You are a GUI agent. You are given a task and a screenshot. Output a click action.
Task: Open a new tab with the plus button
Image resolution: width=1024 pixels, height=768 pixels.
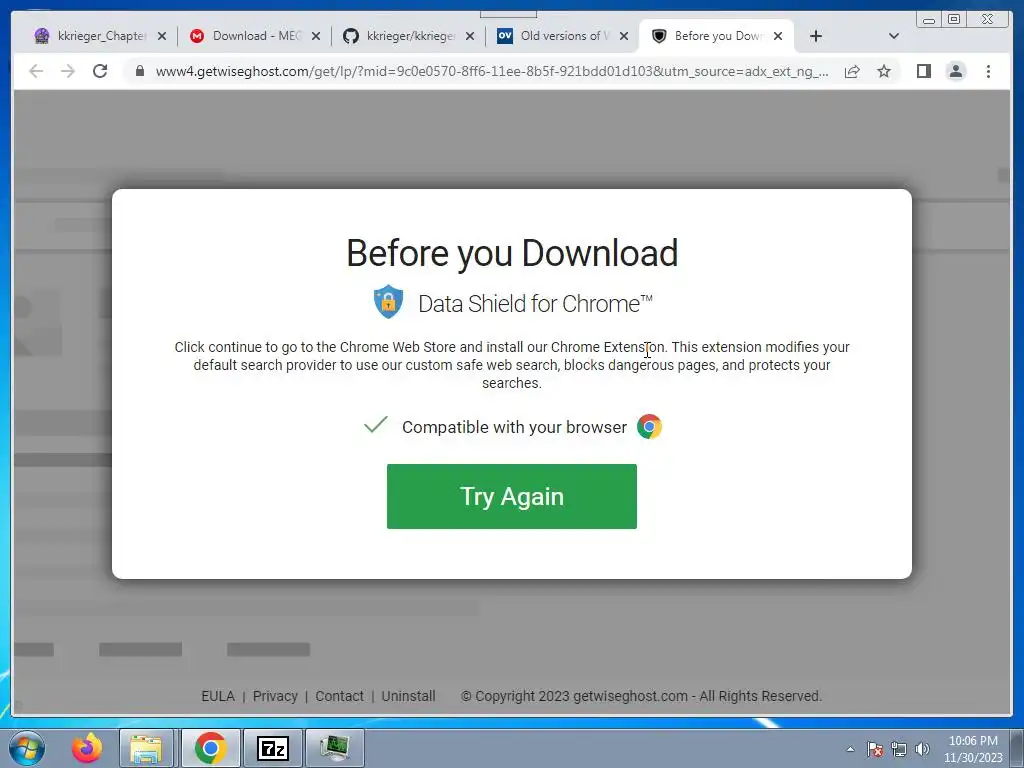pyautogui.click(x=815, y=36)
